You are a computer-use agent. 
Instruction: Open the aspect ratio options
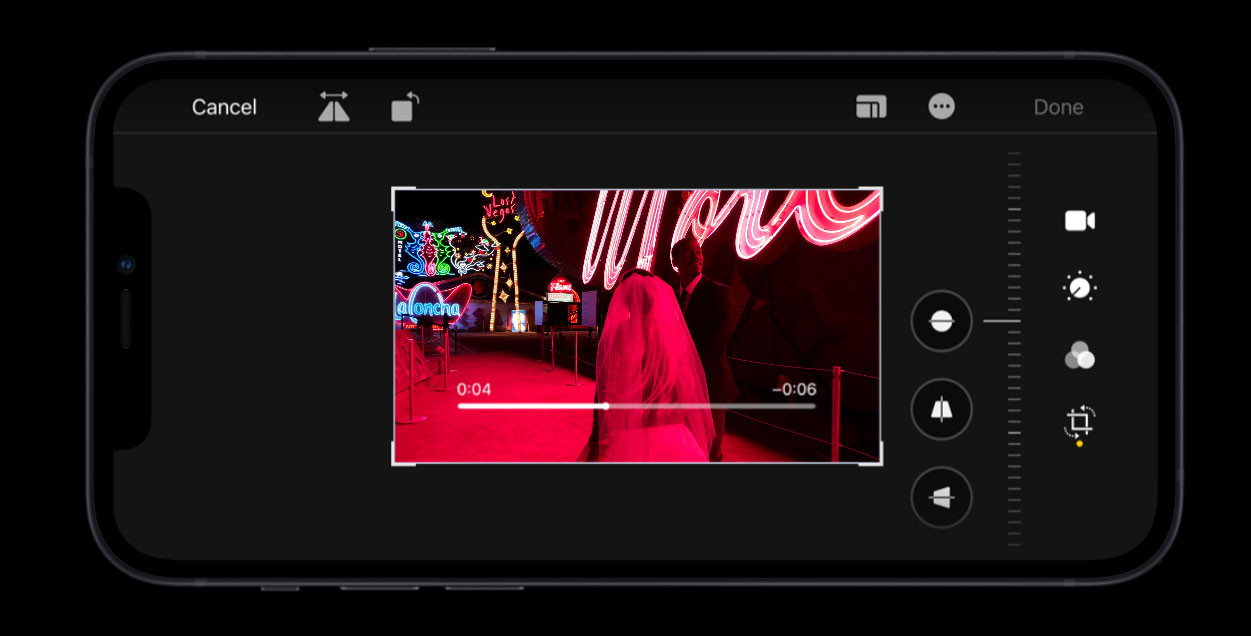point(871,107)
